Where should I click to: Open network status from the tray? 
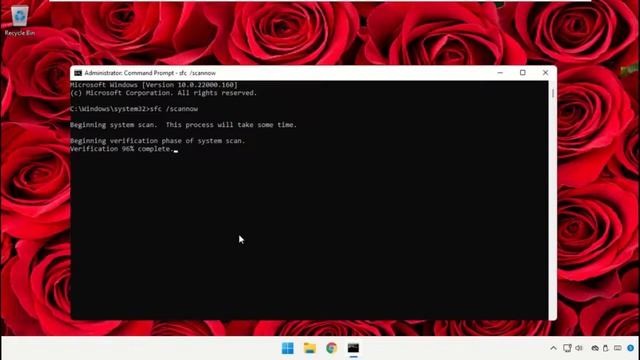(567, 348)
